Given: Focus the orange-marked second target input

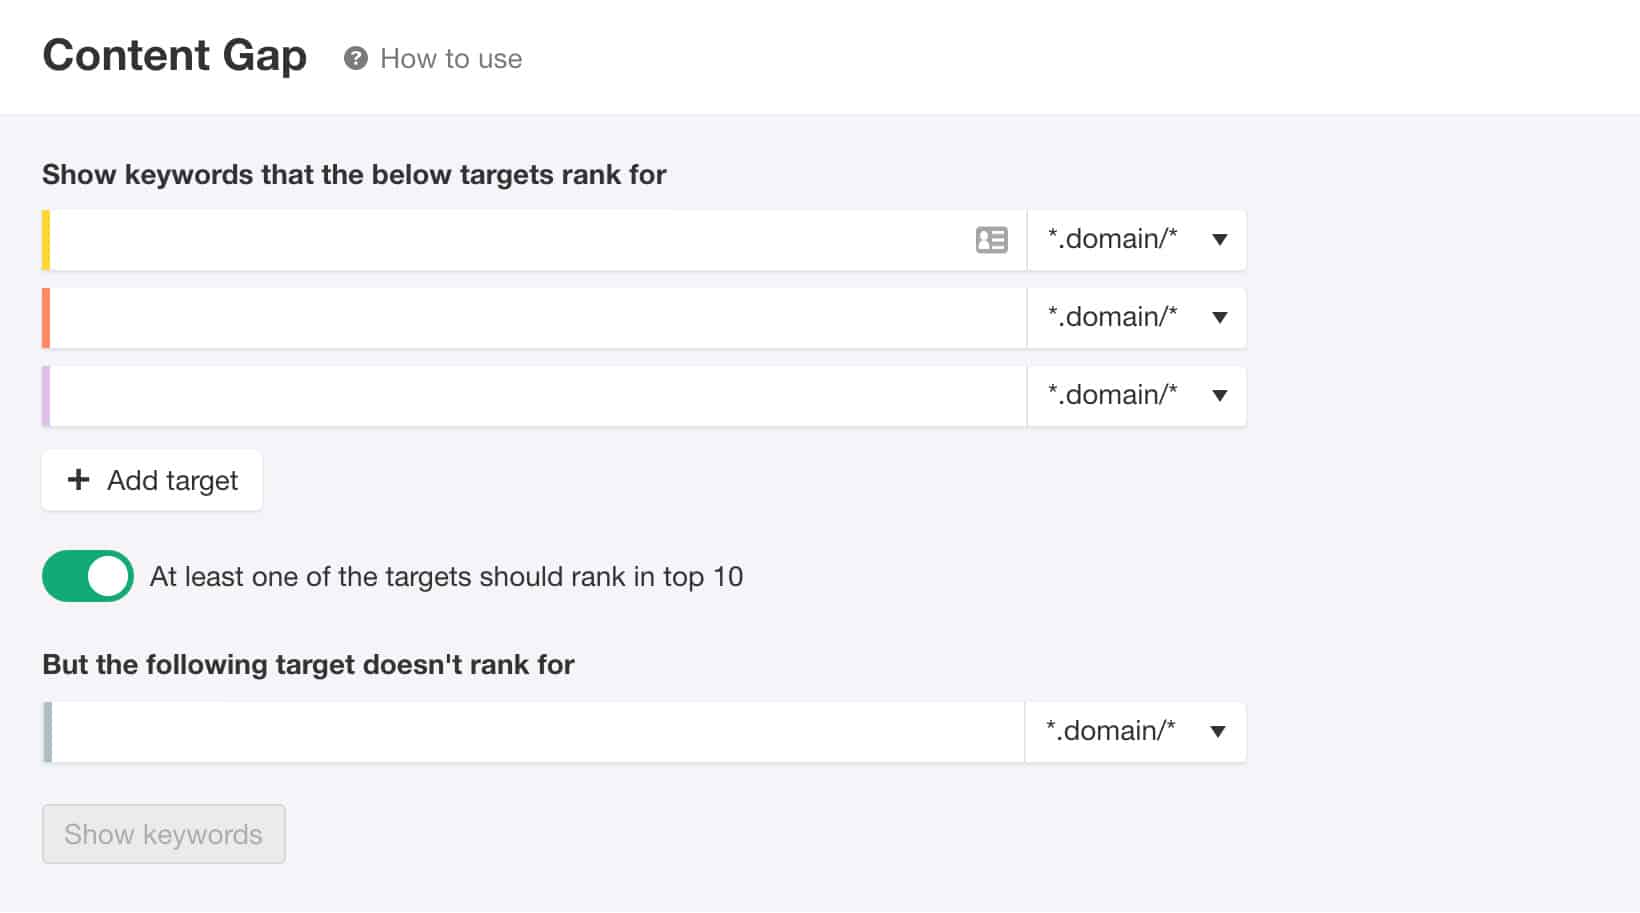Looking at the screenshot, I should 538,318.
